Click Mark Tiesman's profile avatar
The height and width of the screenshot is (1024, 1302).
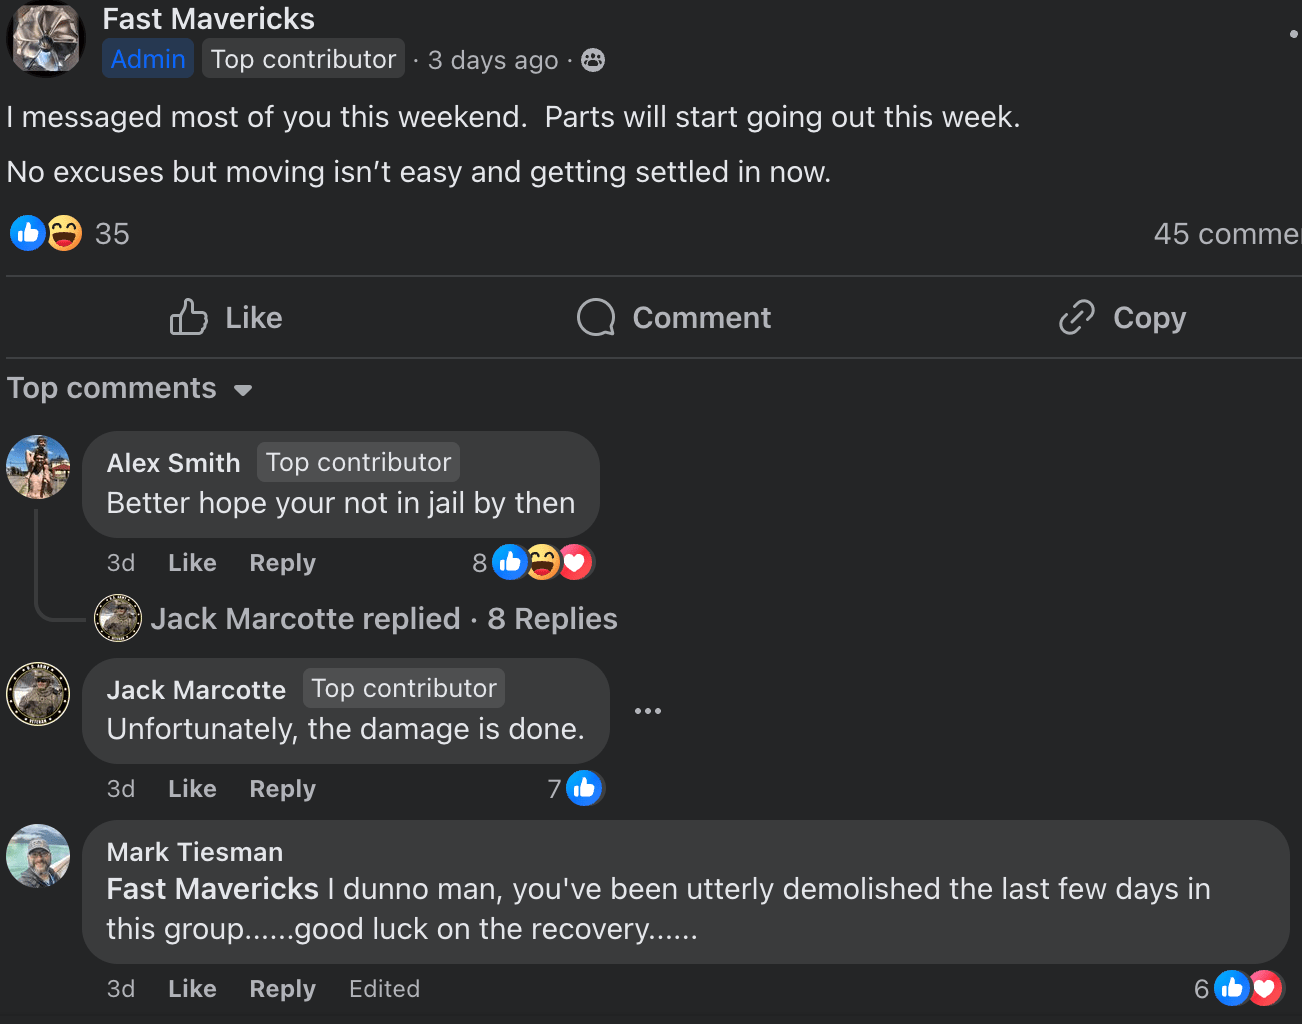point(38,855)
